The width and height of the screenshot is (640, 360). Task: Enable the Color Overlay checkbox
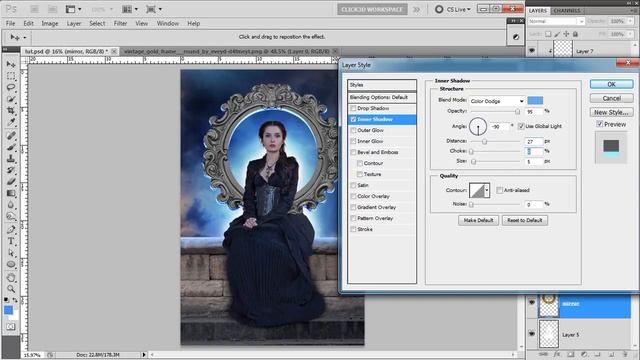tap(353, 196)
